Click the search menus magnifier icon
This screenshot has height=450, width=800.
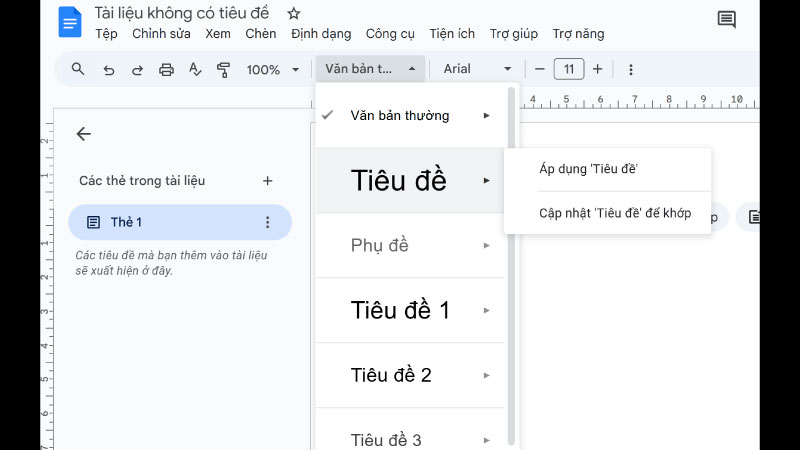pos(78,69)
